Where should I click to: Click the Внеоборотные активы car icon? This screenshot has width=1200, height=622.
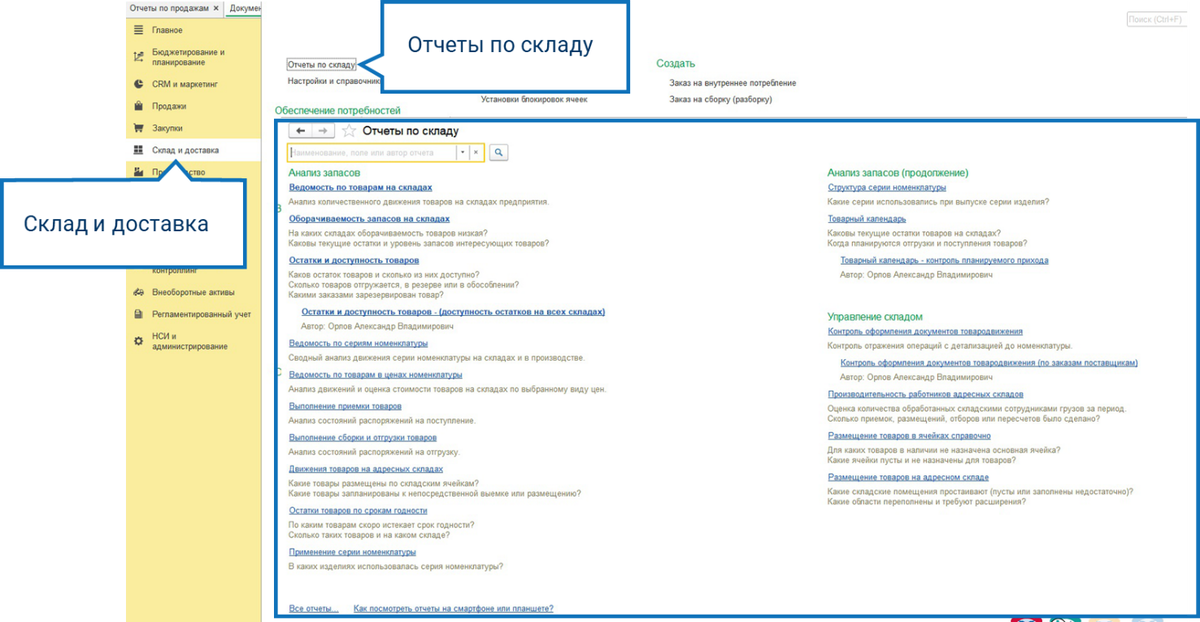[x=139, y=292]
